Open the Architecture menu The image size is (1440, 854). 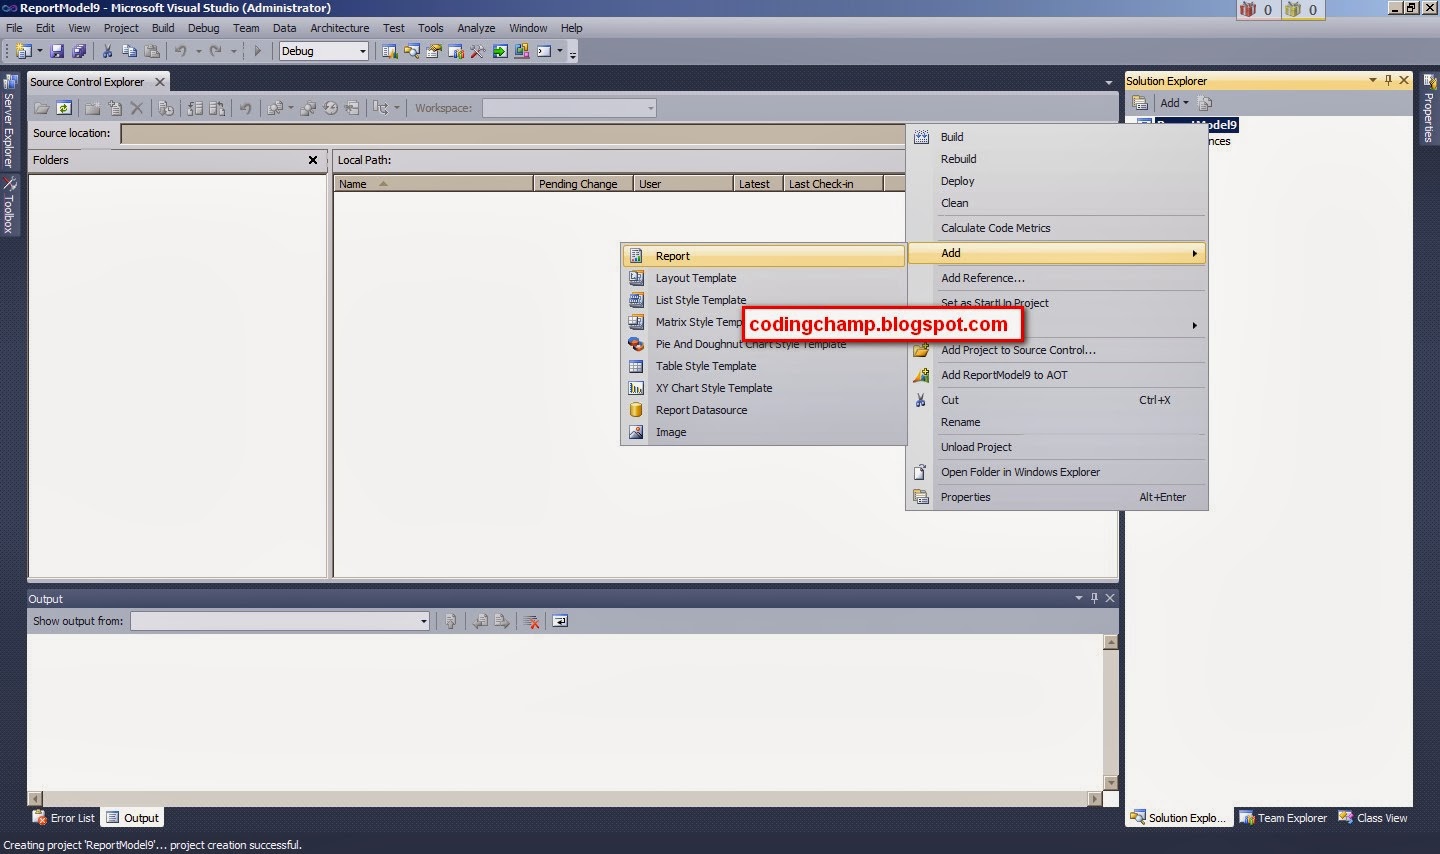(x=339, y=28)
